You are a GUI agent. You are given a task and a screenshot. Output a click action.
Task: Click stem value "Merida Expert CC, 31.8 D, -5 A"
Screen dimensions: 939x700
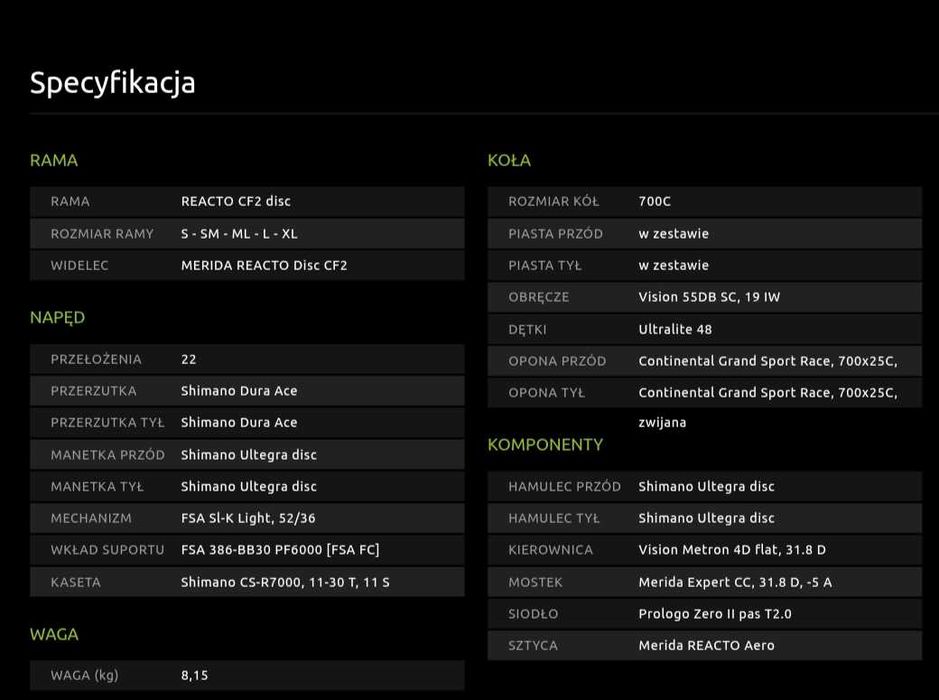pos(735,582)
